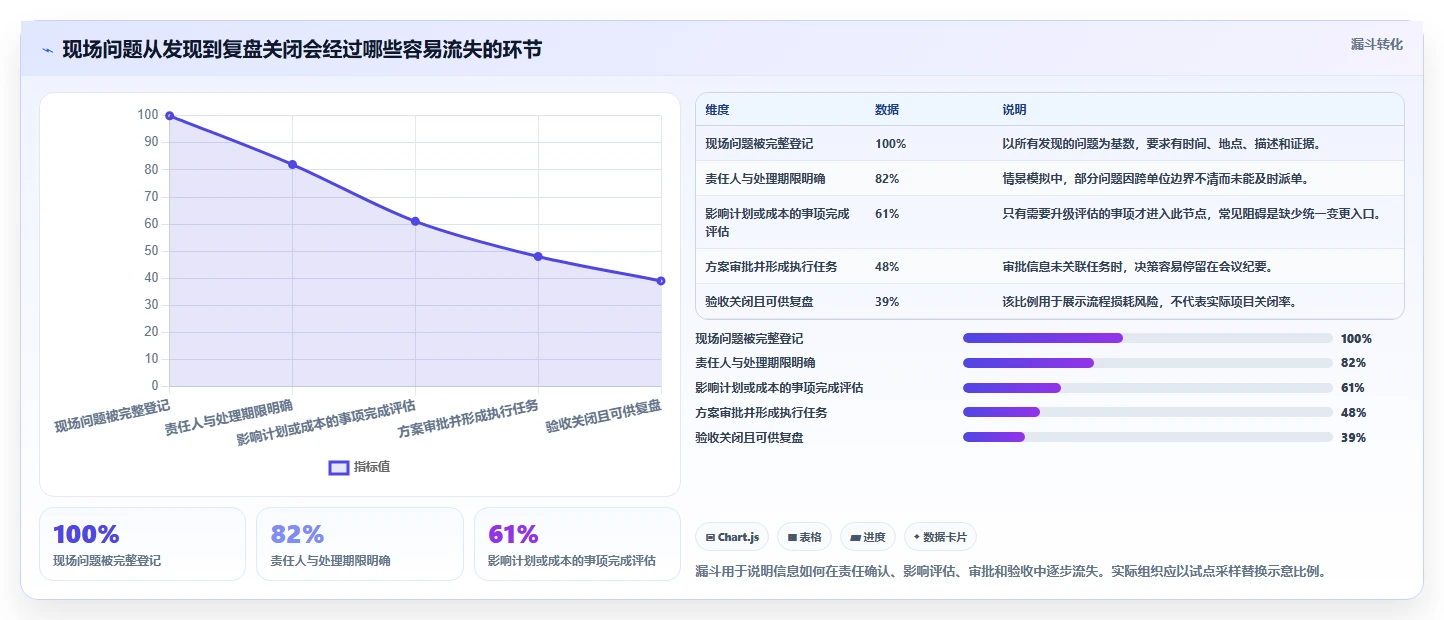The image size is (1444, 620).
Task: Click x-axis label 现场问题被完整登记
Action: pos(112,415)
